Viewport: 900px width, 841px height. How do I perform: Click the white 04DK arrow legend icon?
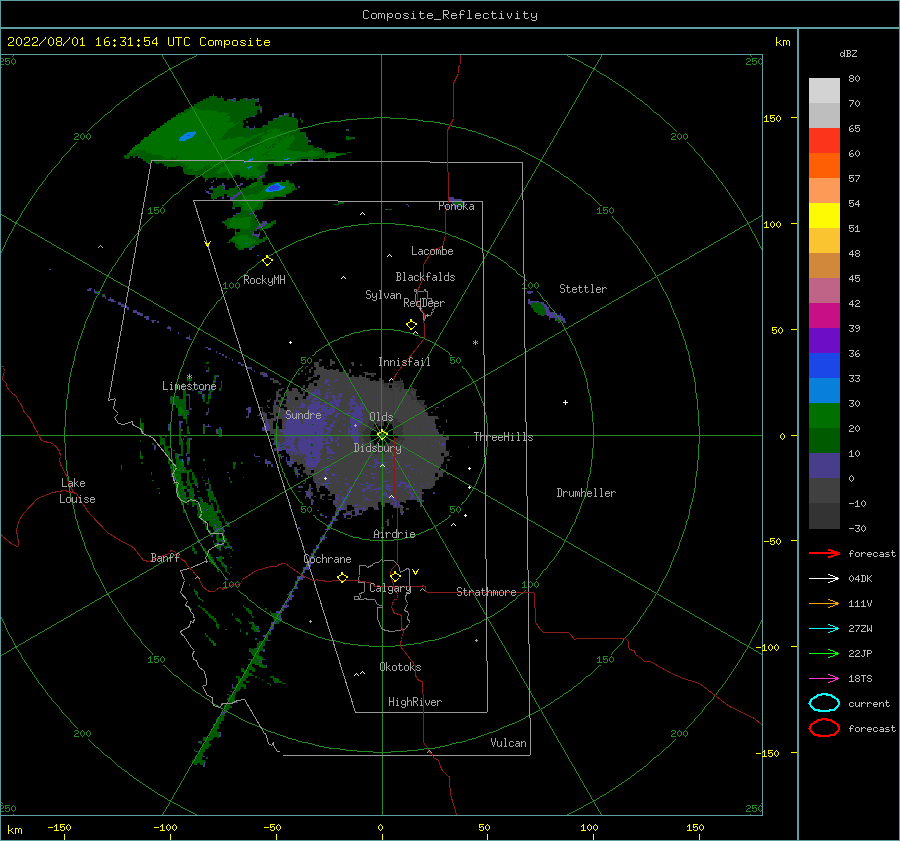tap(824, 579)
